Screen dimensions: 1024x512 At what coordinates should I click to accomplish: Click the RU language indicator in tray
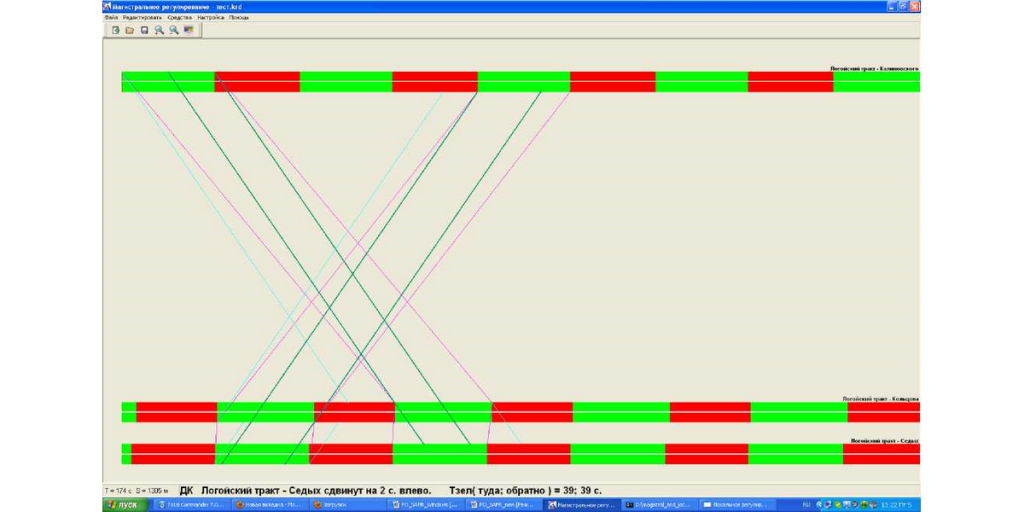click(806, 505)
